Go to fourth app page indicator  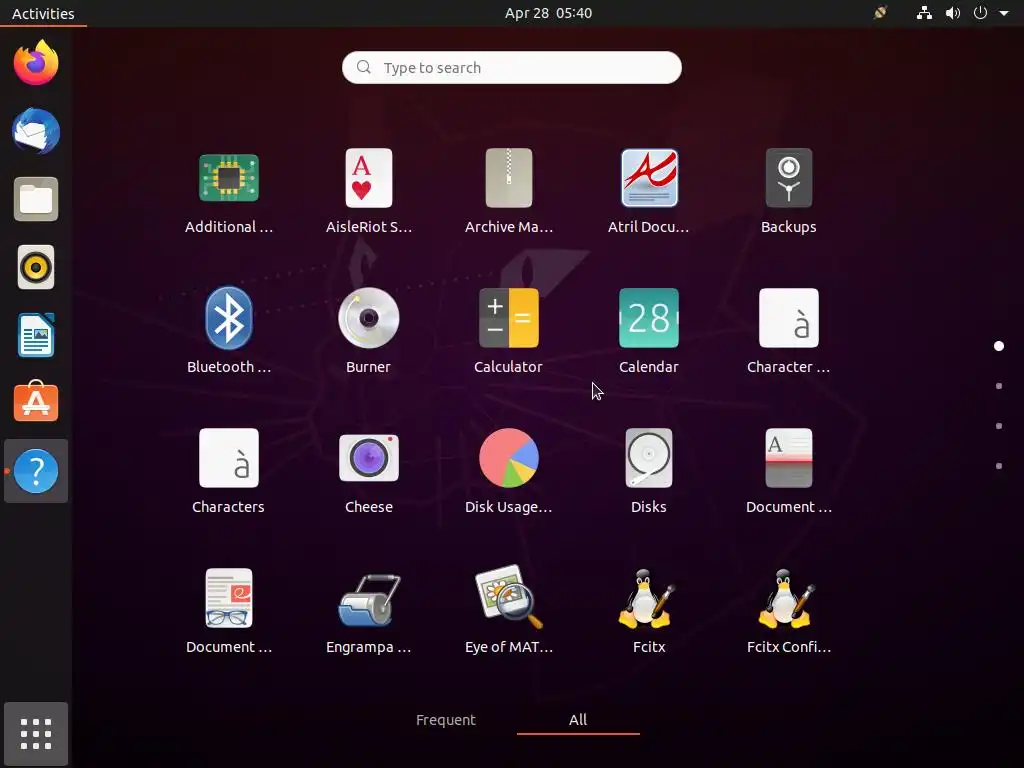click(x=999, y=466)
